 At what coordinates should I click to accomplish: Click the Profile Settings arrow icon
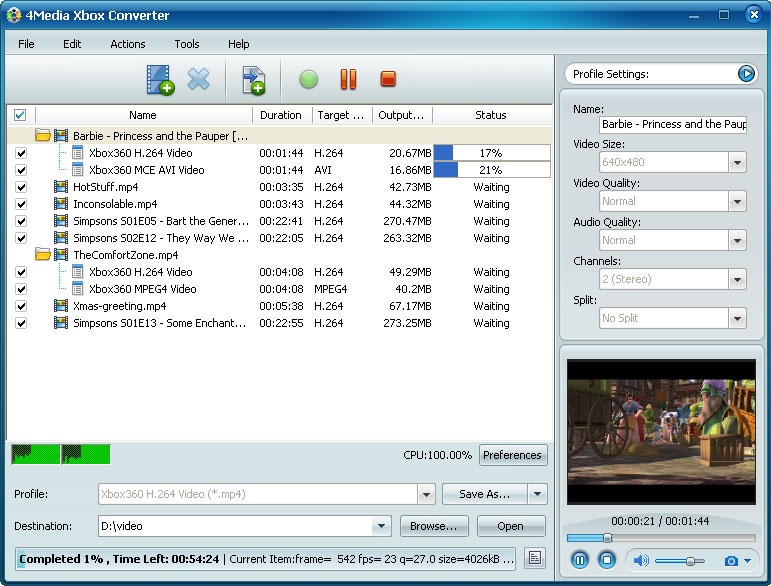(746, 74)
